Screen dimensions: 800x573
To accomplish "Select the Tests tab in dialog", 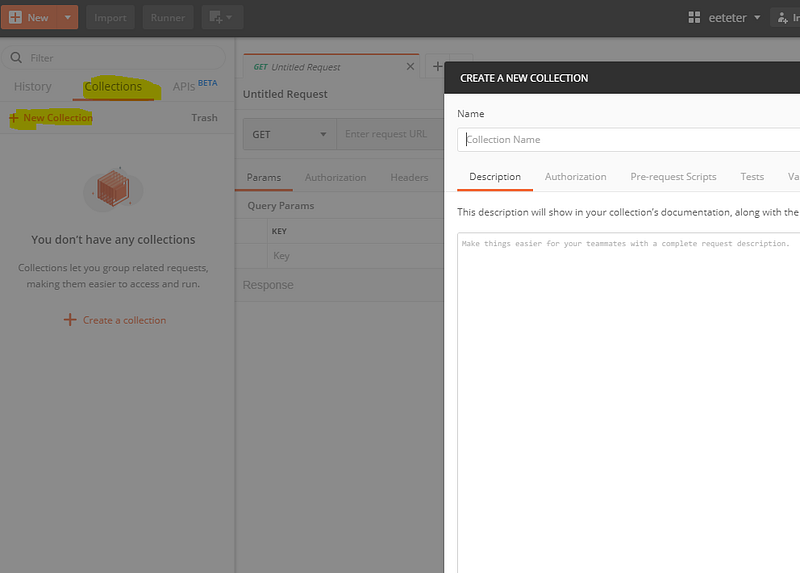I will tap(752, 177).
